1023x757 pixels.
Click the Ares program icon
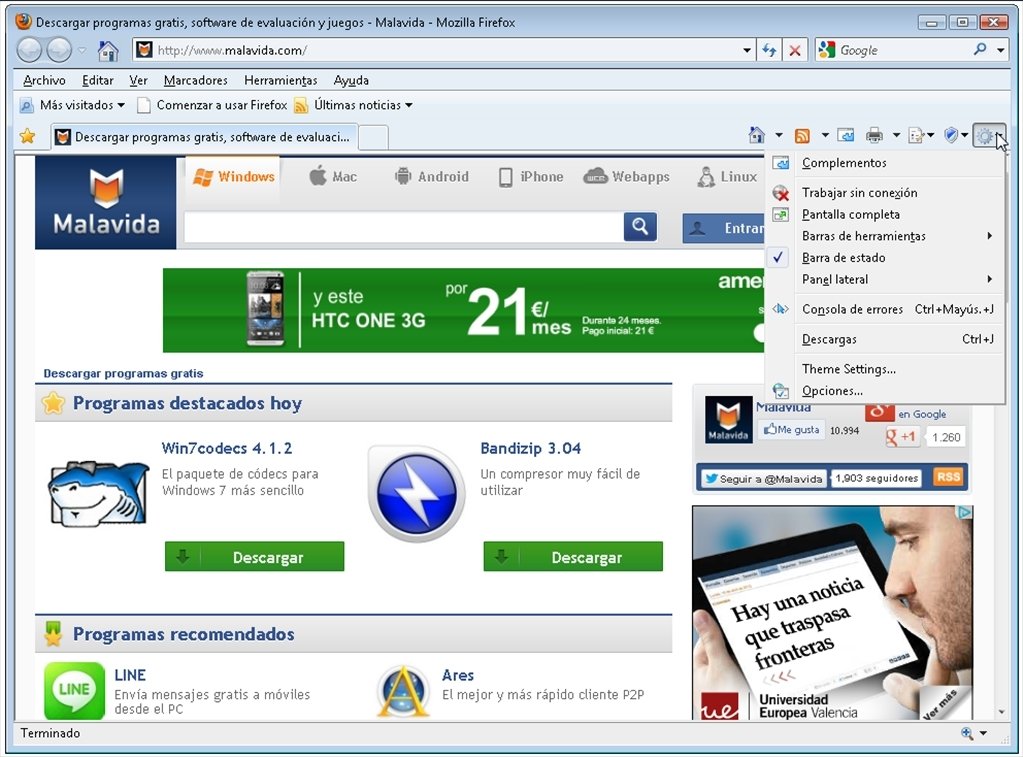click(403, 691)
